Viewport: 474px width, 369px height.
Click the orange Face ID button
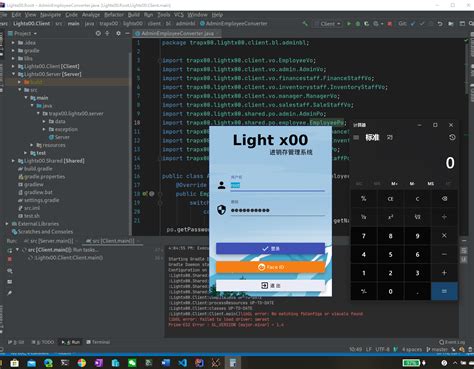(x=270, y=267)
